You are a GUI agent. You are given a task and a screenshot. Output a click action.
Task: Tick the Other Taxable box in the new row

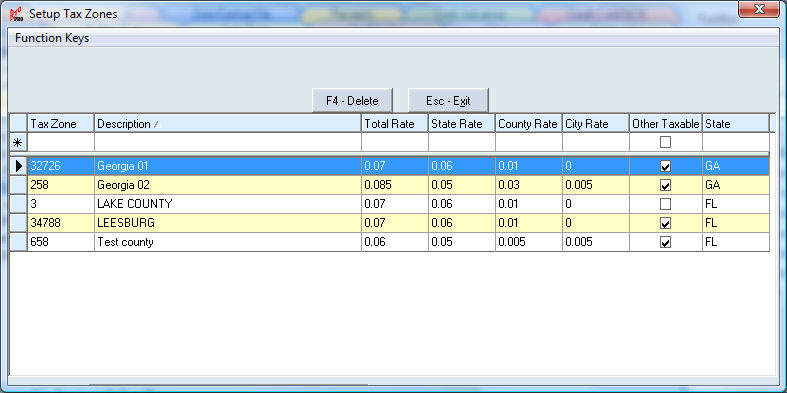coord(666,143)
